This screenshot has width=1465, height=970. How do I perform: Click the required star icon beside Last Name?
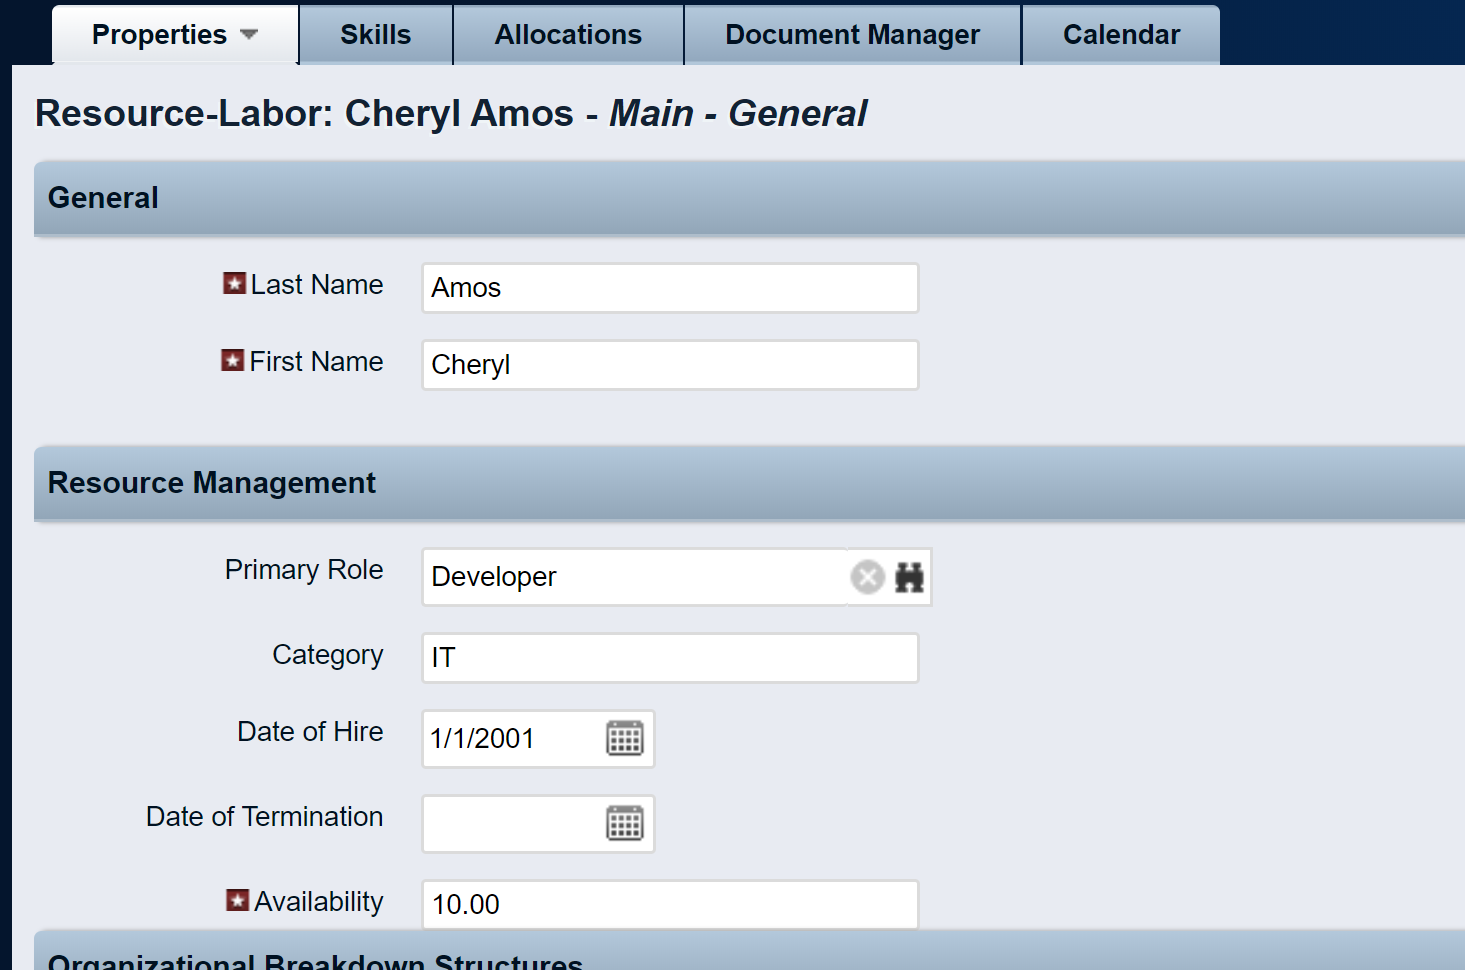pyautogui.click(x=234, y=284)
